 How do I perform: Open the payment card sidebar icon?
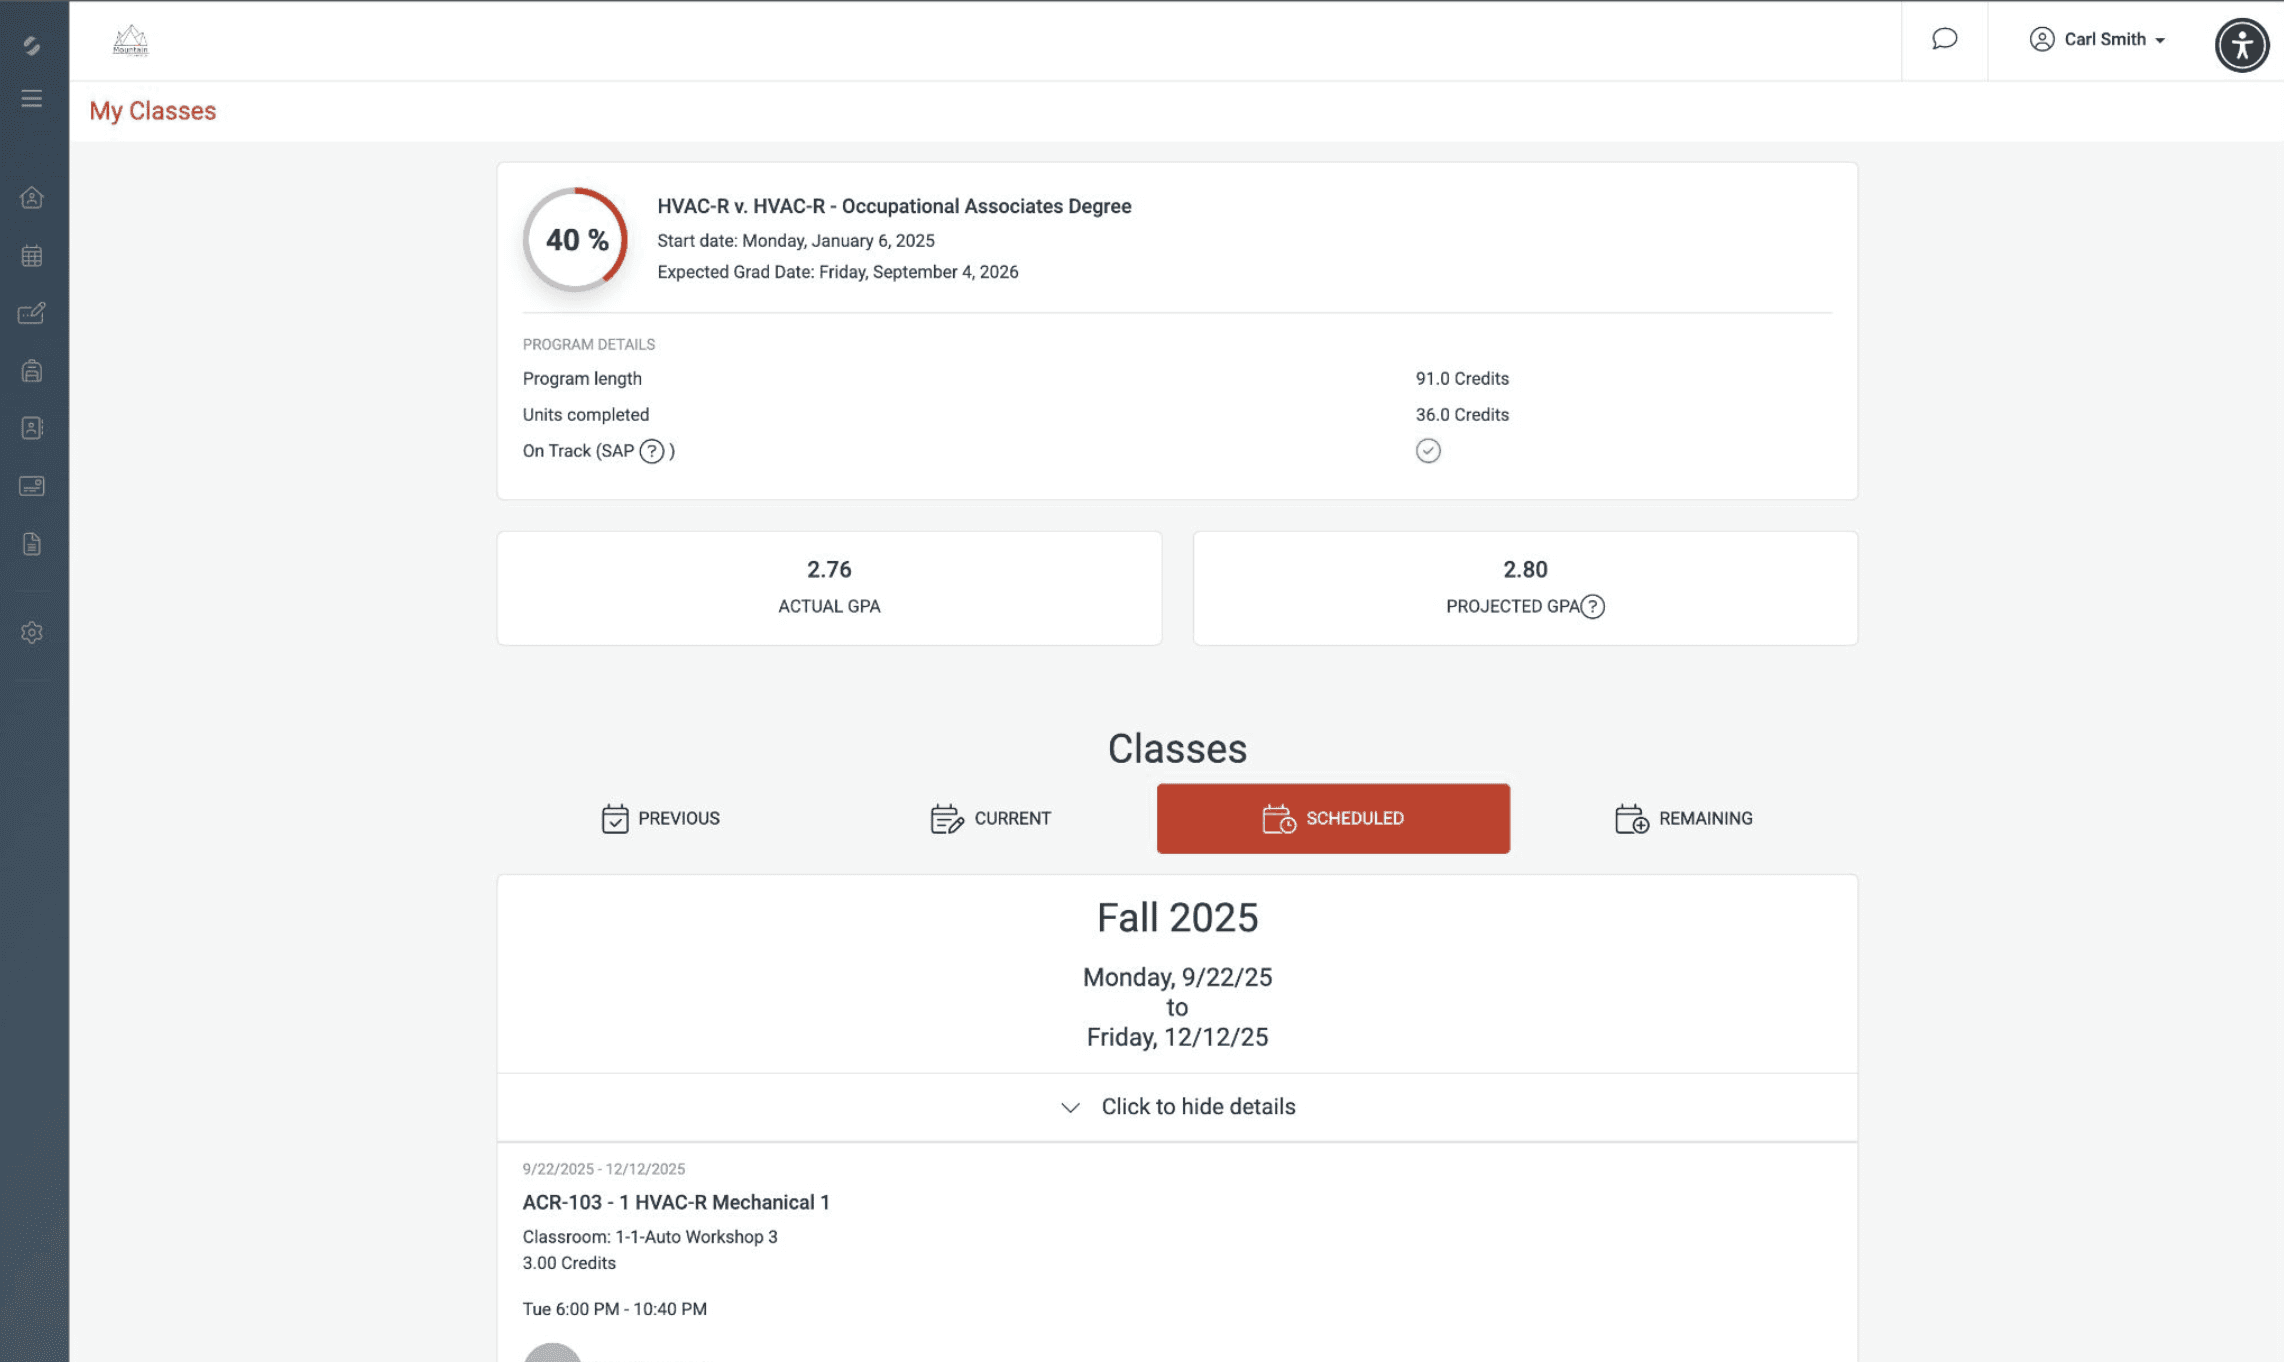coord(32,486)
